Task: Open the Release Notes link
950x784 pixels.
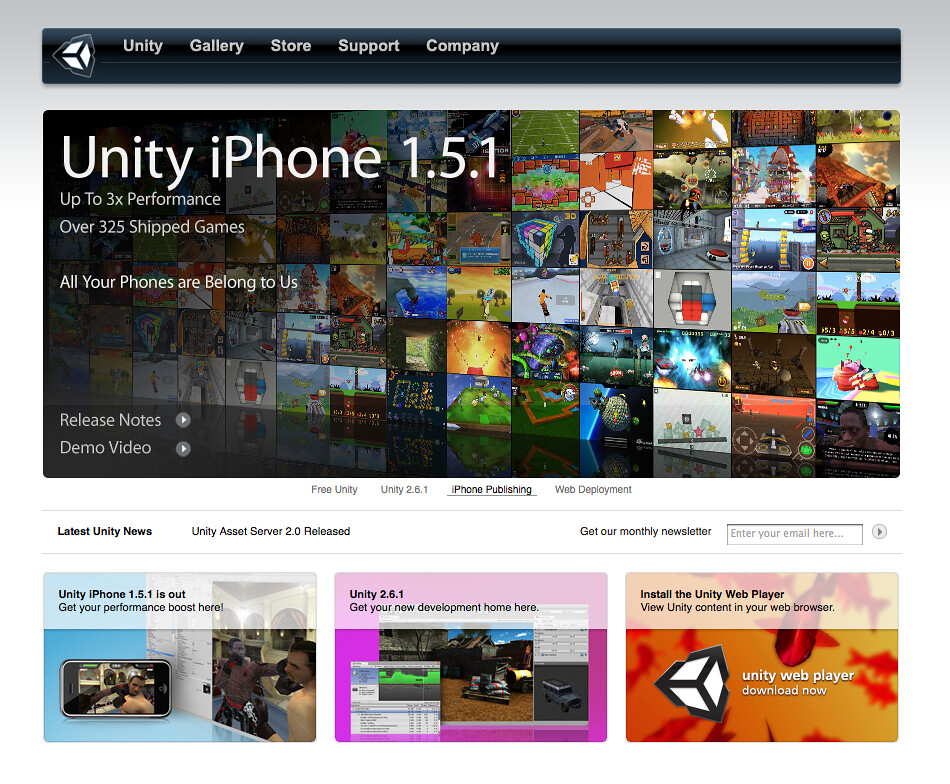Action: [110, 420]
